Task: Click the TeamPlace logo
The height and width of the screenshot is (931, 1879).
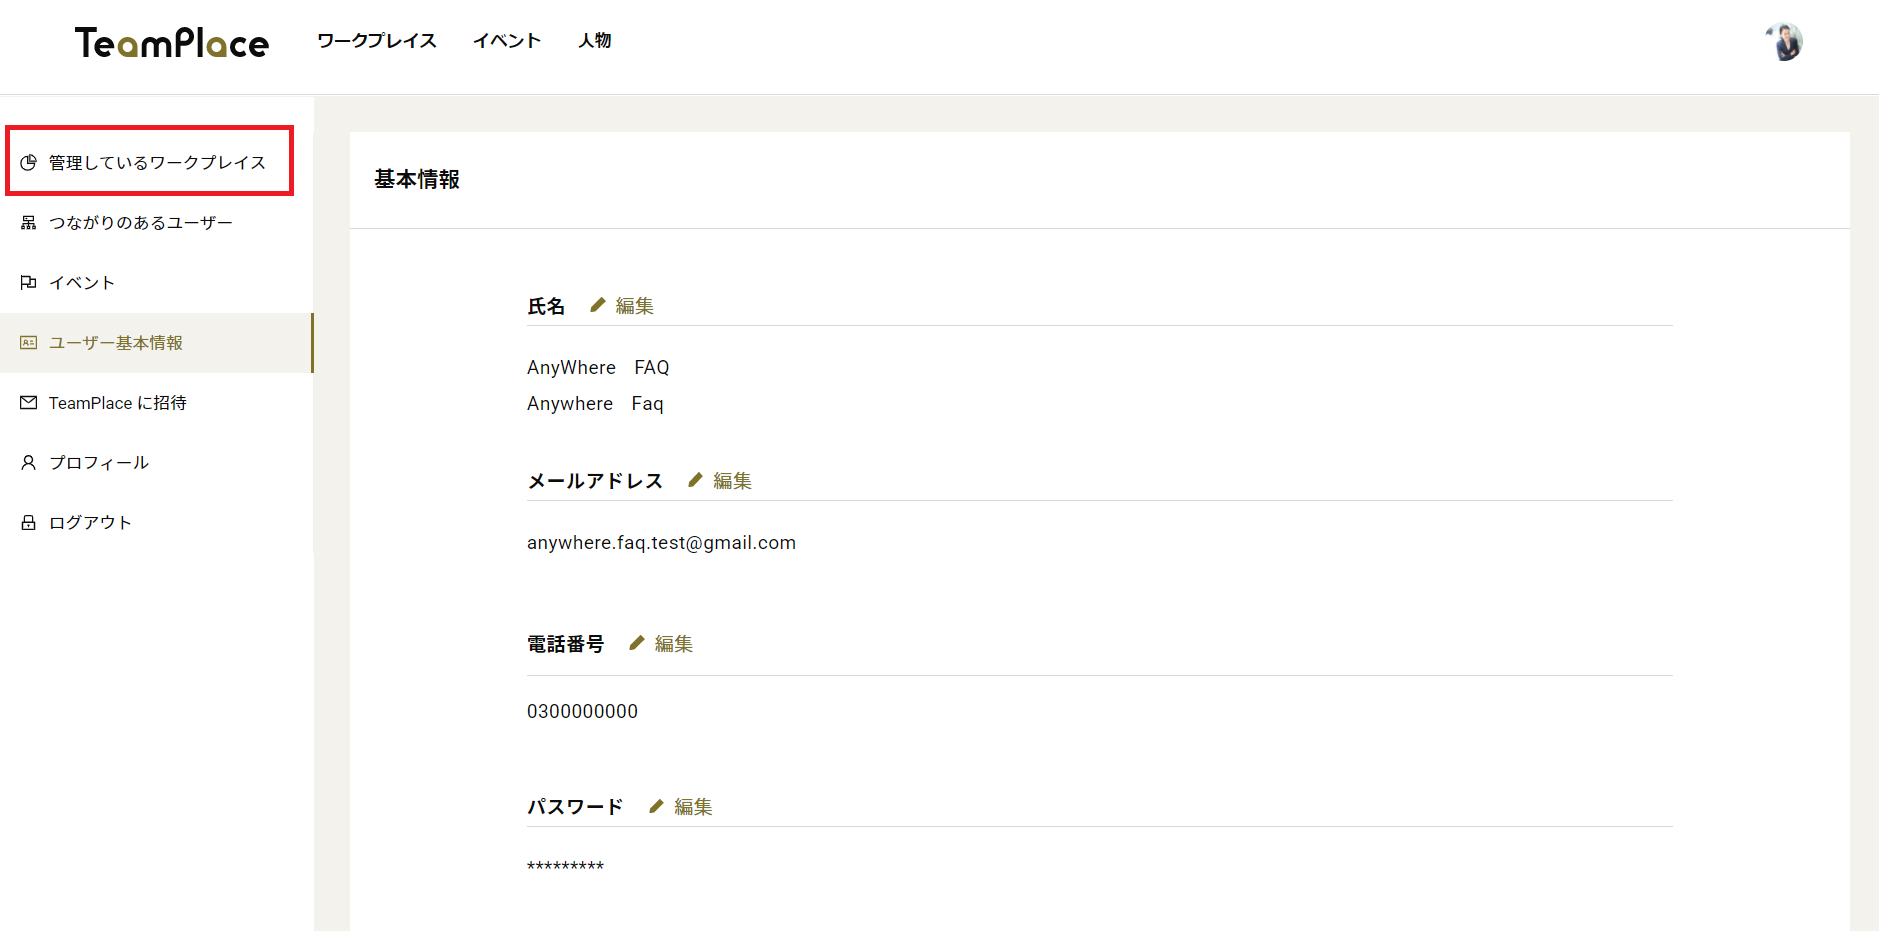Action: coord(172,43)
